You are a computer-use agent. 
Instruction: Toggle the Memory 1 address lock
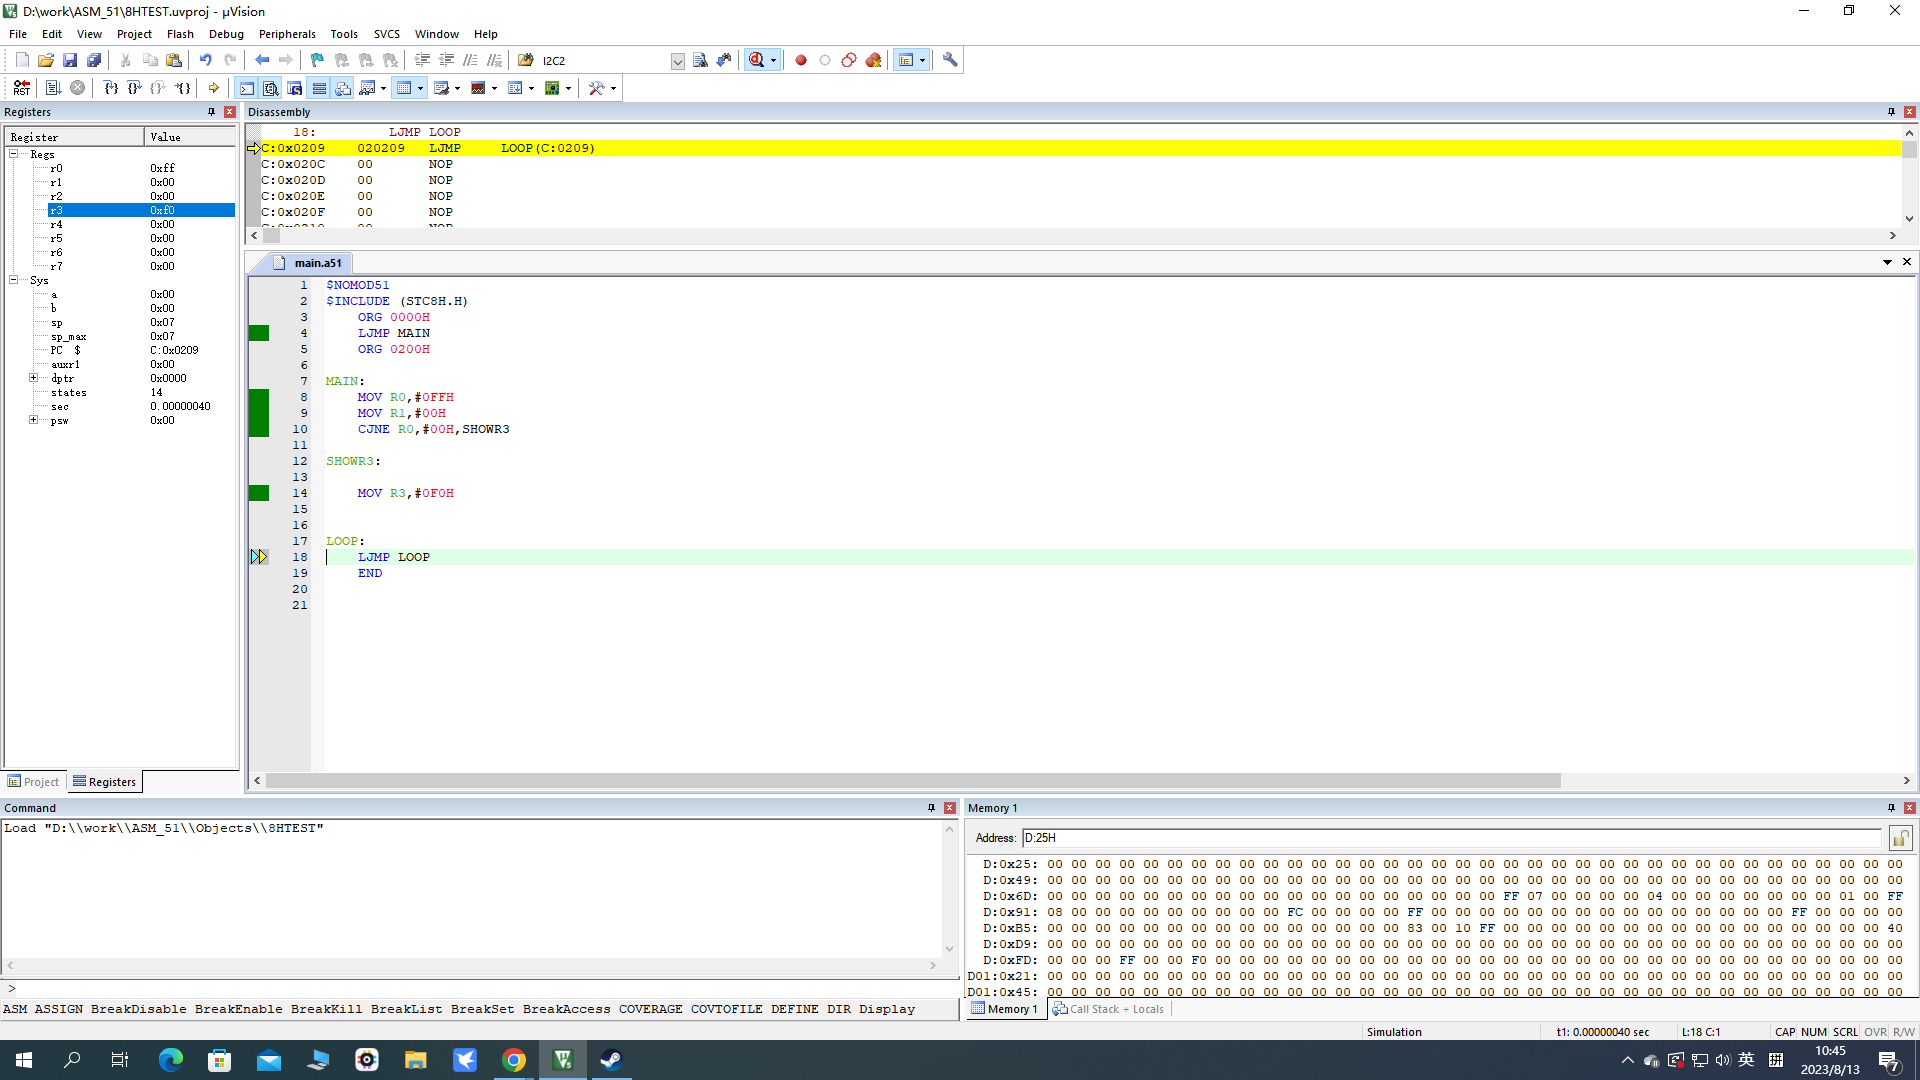[x=1901, y=838]
